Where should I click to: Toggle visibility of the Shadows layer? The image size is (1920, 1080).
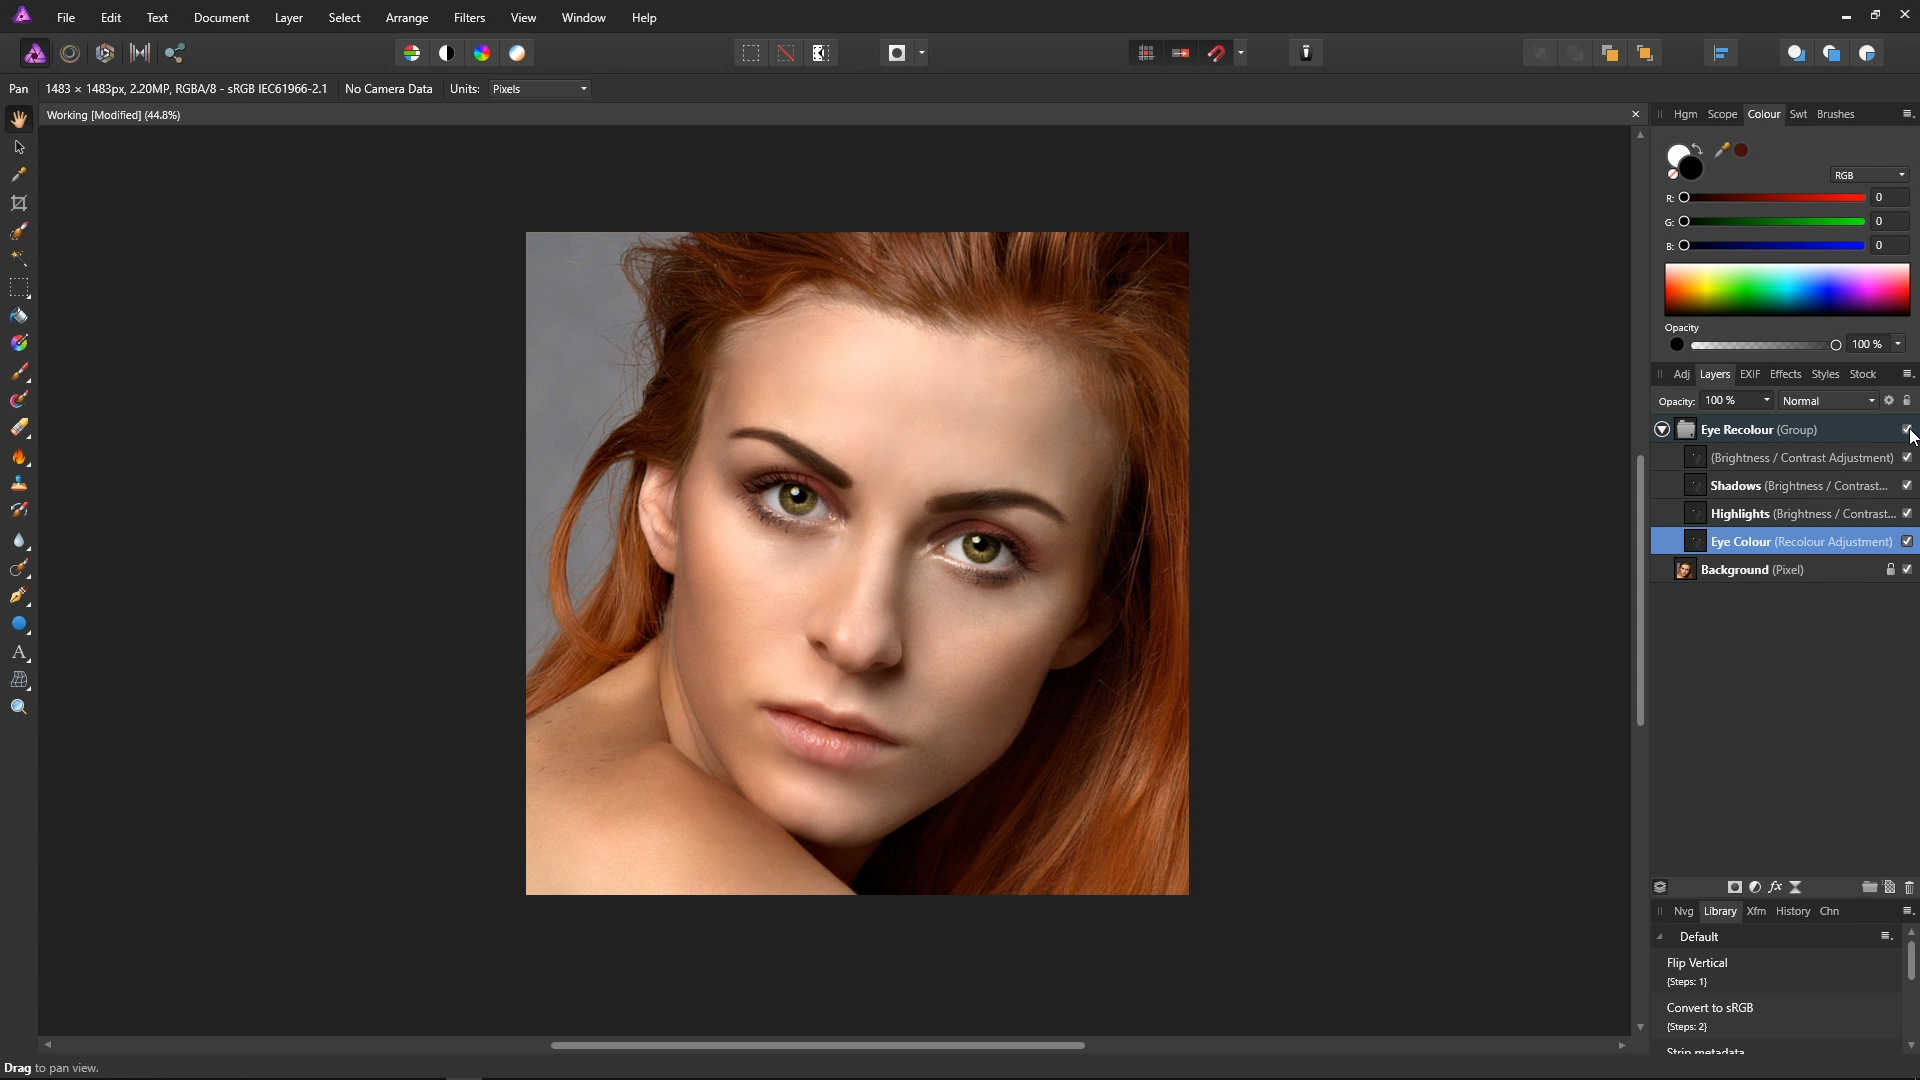(1907, 485)
